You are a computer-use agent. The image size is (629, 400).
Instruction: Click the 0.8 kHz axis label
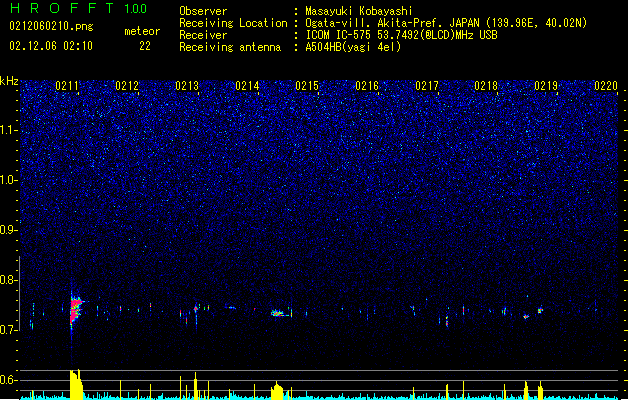[9, 280]
